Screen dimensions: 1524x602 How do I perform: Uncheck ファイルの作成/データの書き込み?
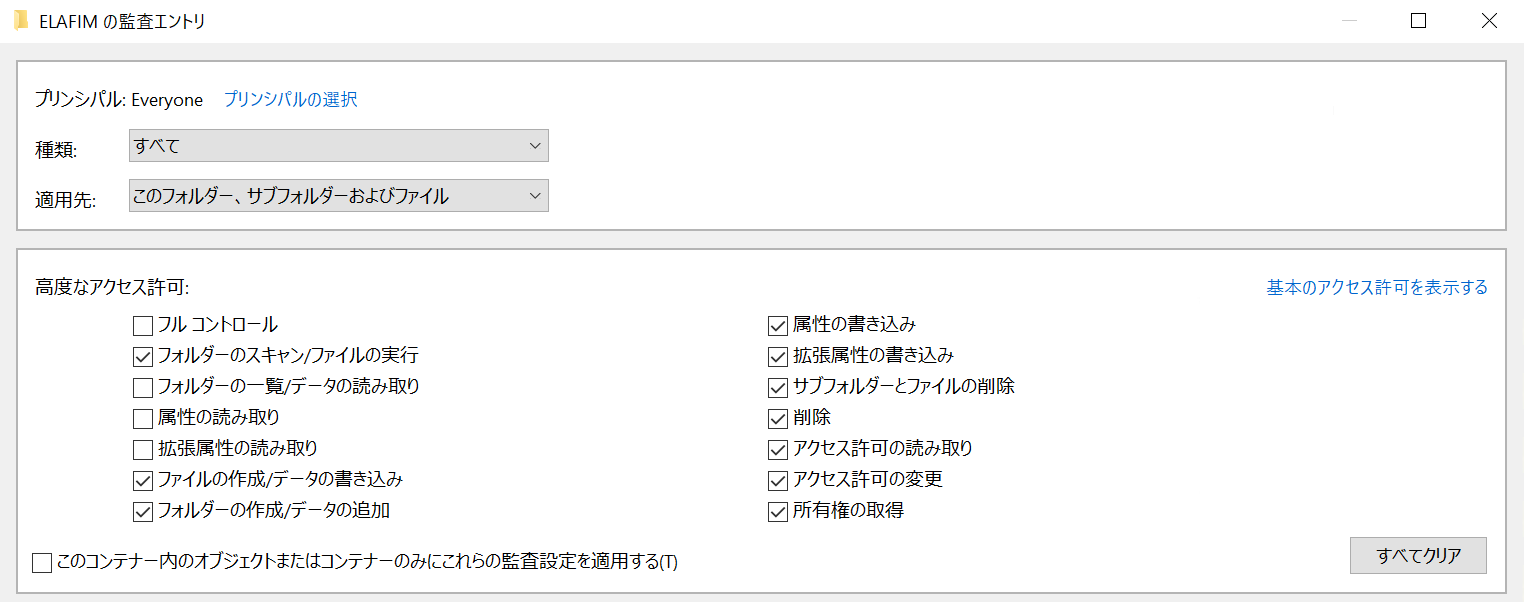(x=142, y=480)
